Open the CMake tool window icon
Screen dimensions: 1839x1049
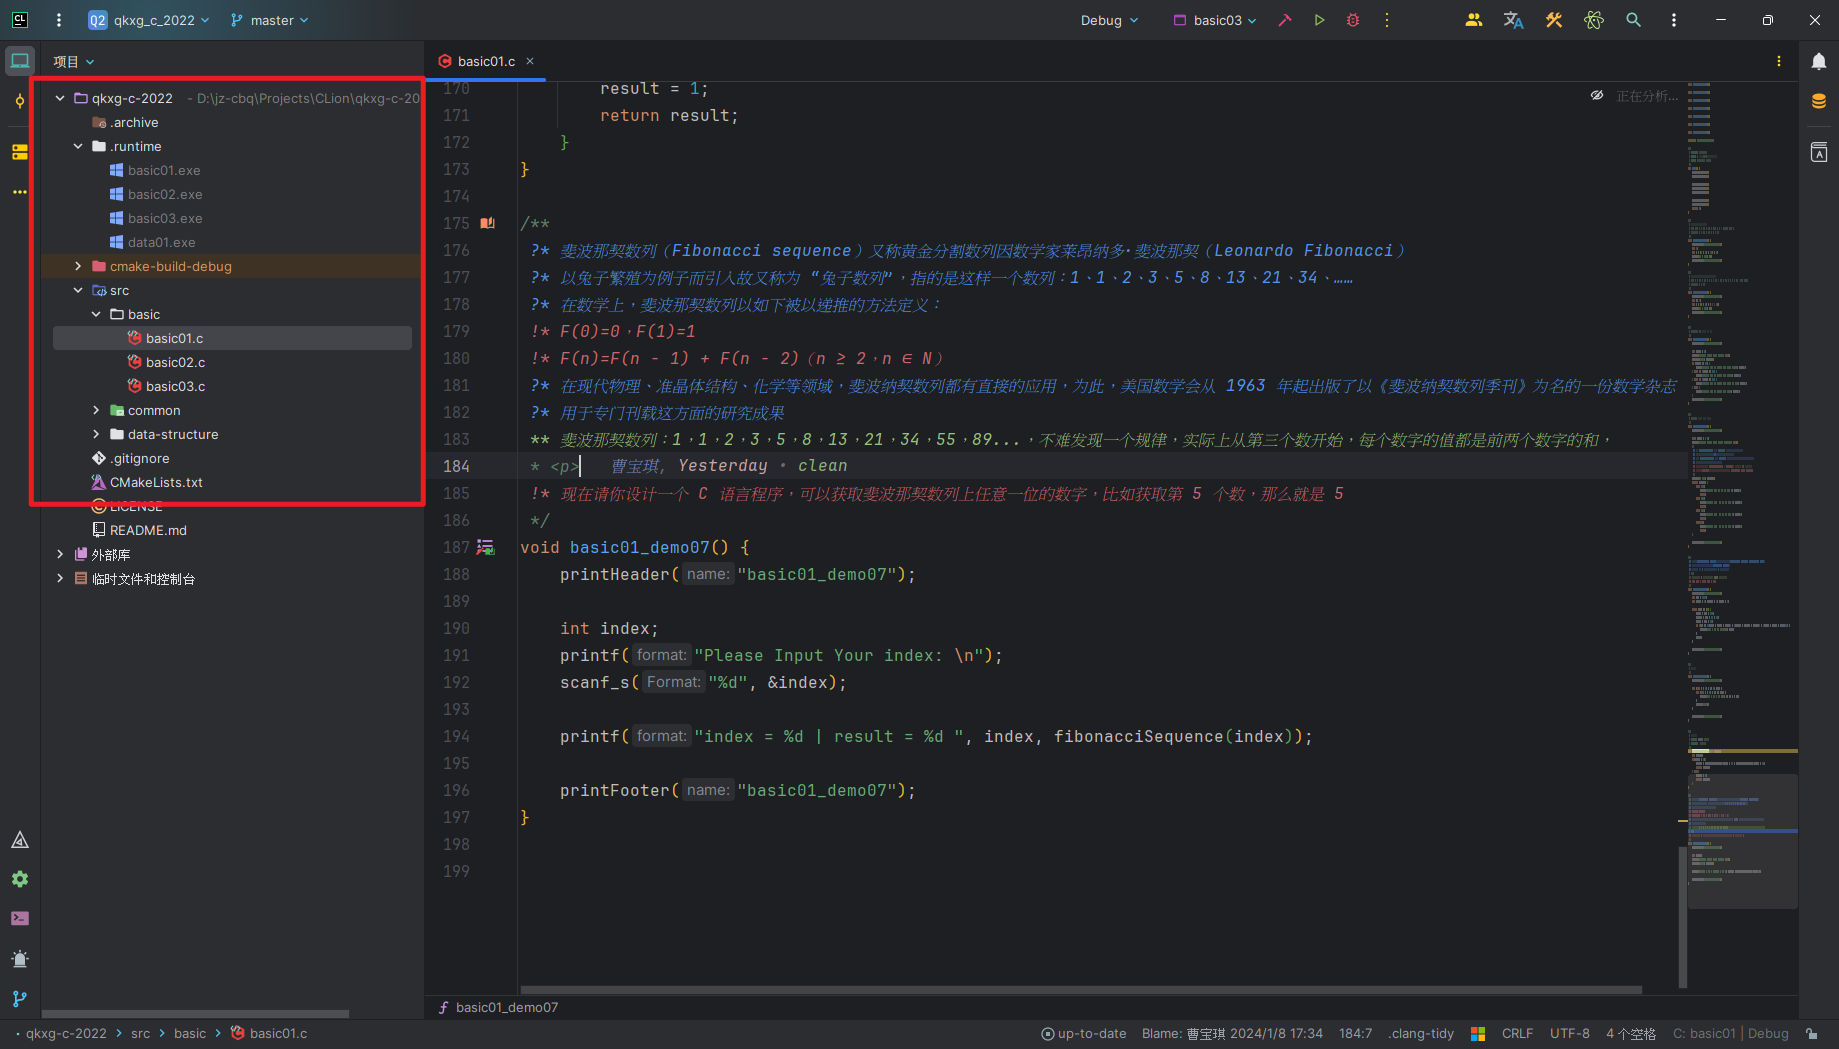tap(20, 840)
